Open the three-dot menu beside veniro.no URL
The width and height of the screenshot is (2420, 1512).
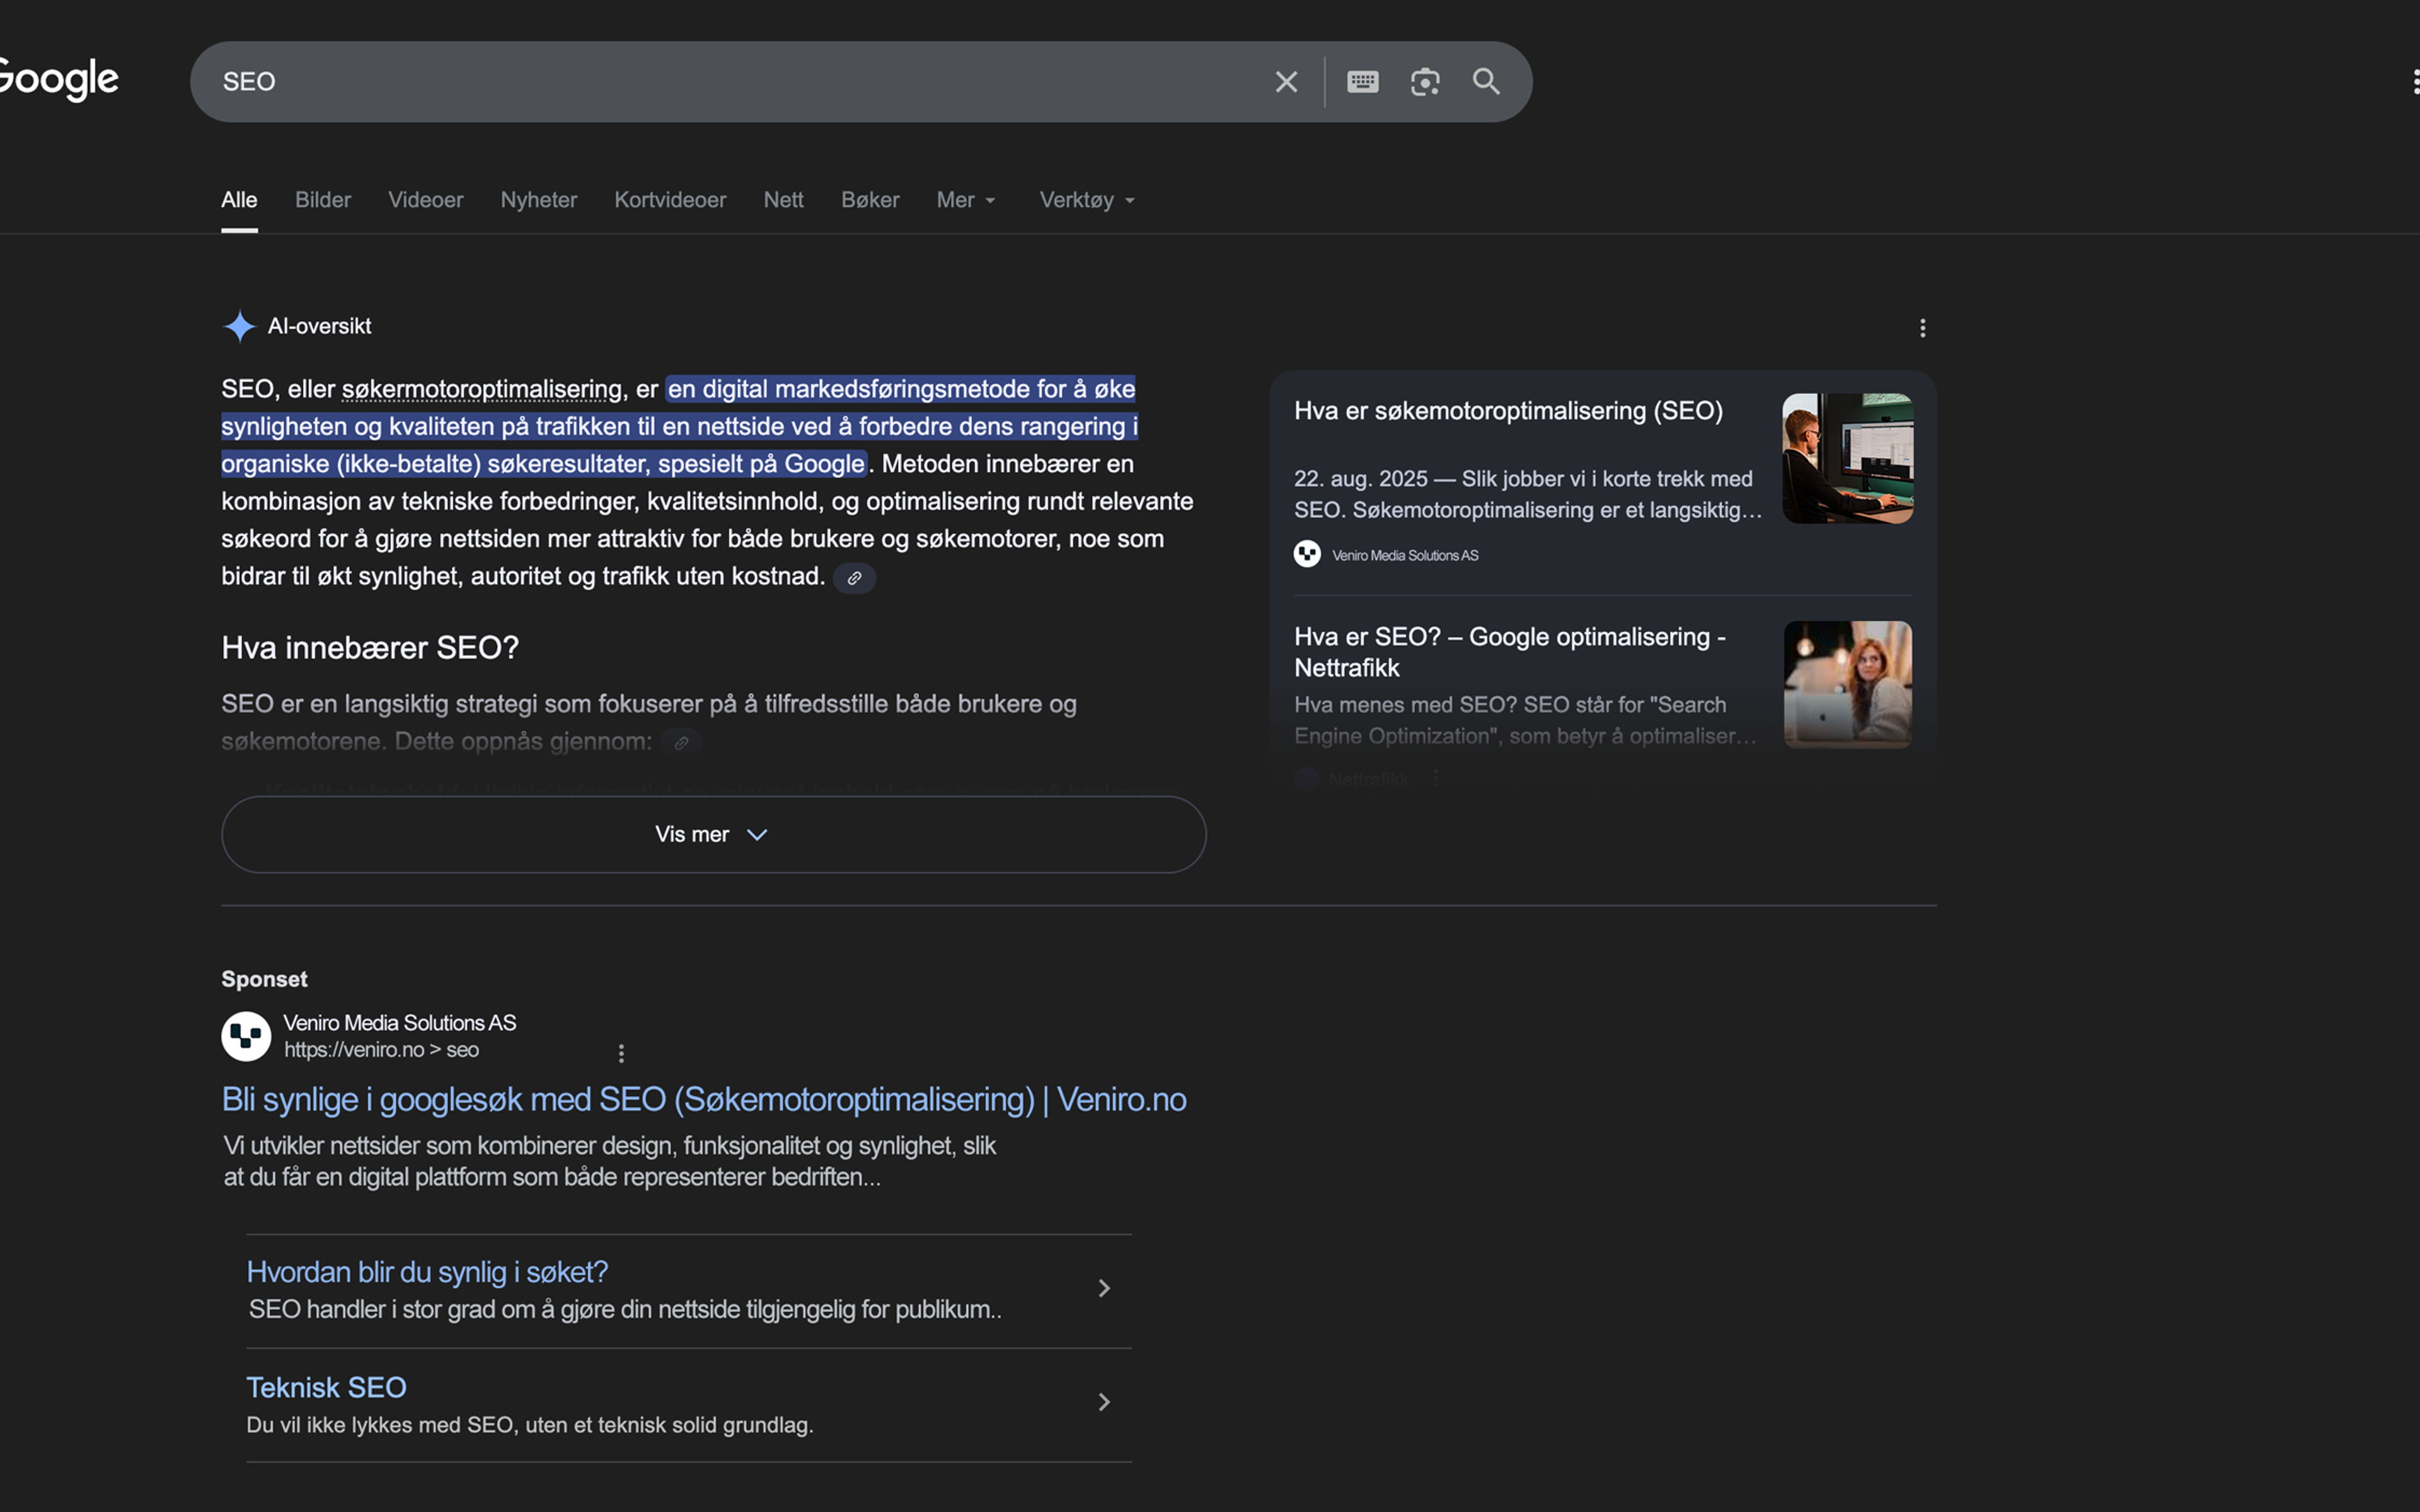point(621,1053)
